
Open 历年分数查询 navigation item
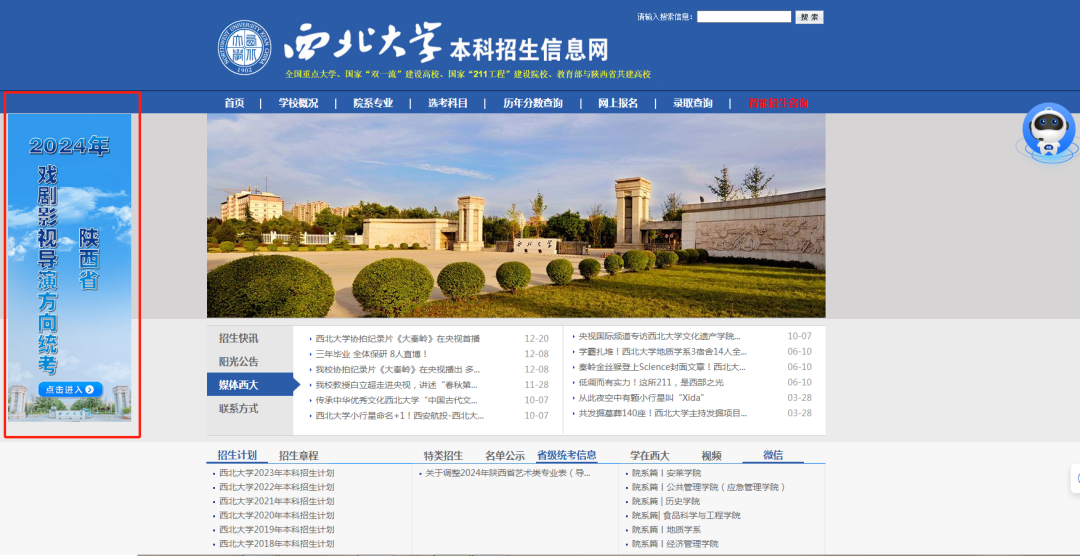532,103
